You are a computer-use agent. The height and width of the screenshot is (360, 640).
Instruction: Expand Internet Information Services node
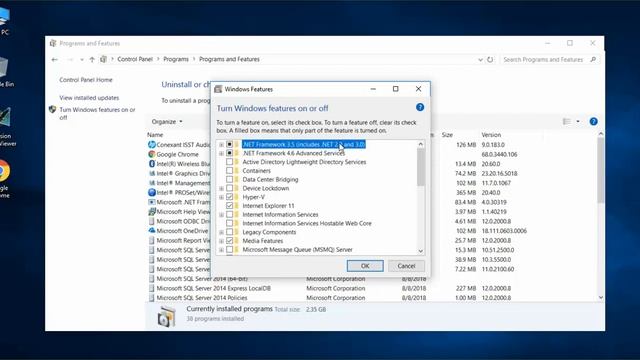(221, 215)
